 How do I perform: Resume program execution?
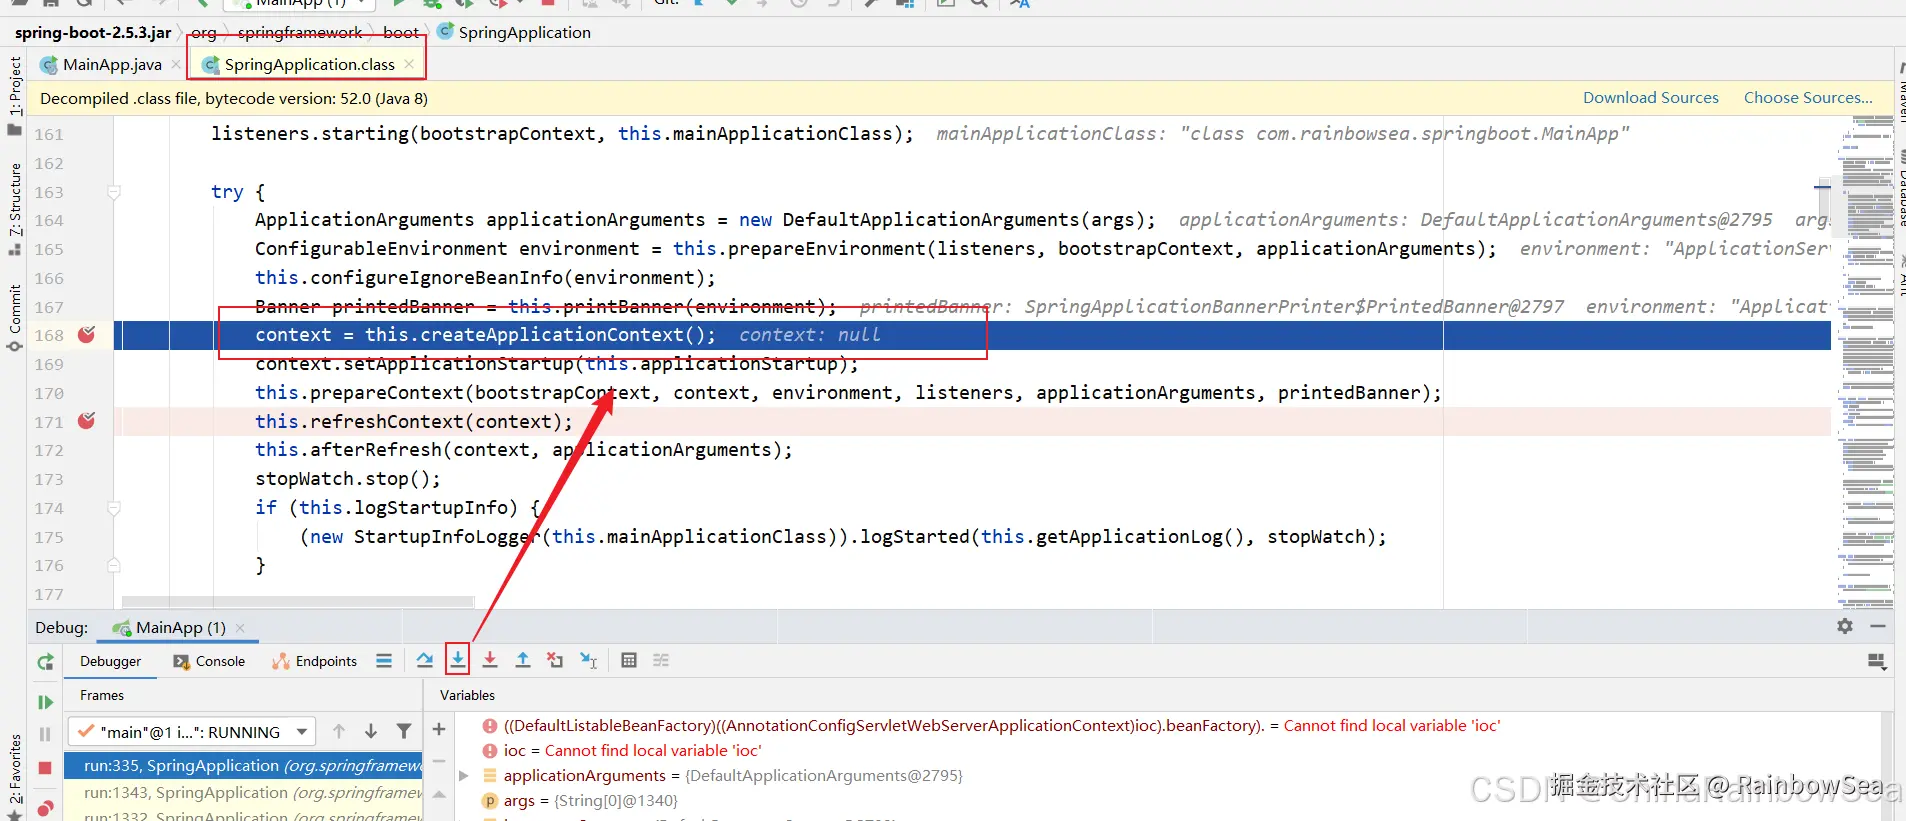click(x=45, y=702)
